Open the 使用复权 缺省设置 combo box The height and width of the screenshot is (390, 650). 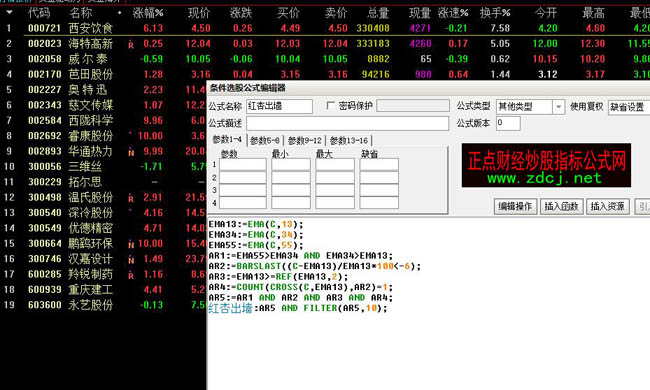click(x=628, y=107)
